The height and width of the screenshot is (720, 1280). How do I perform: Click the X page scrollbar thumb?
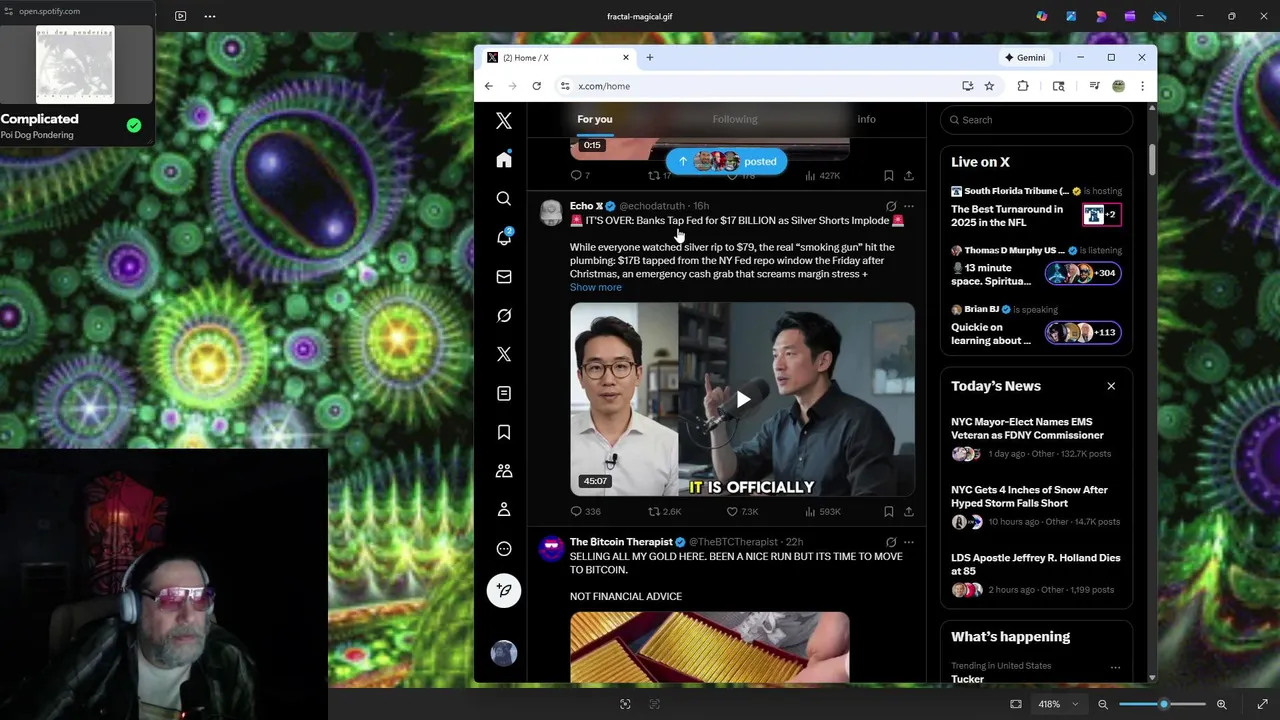coord(1152,158)
